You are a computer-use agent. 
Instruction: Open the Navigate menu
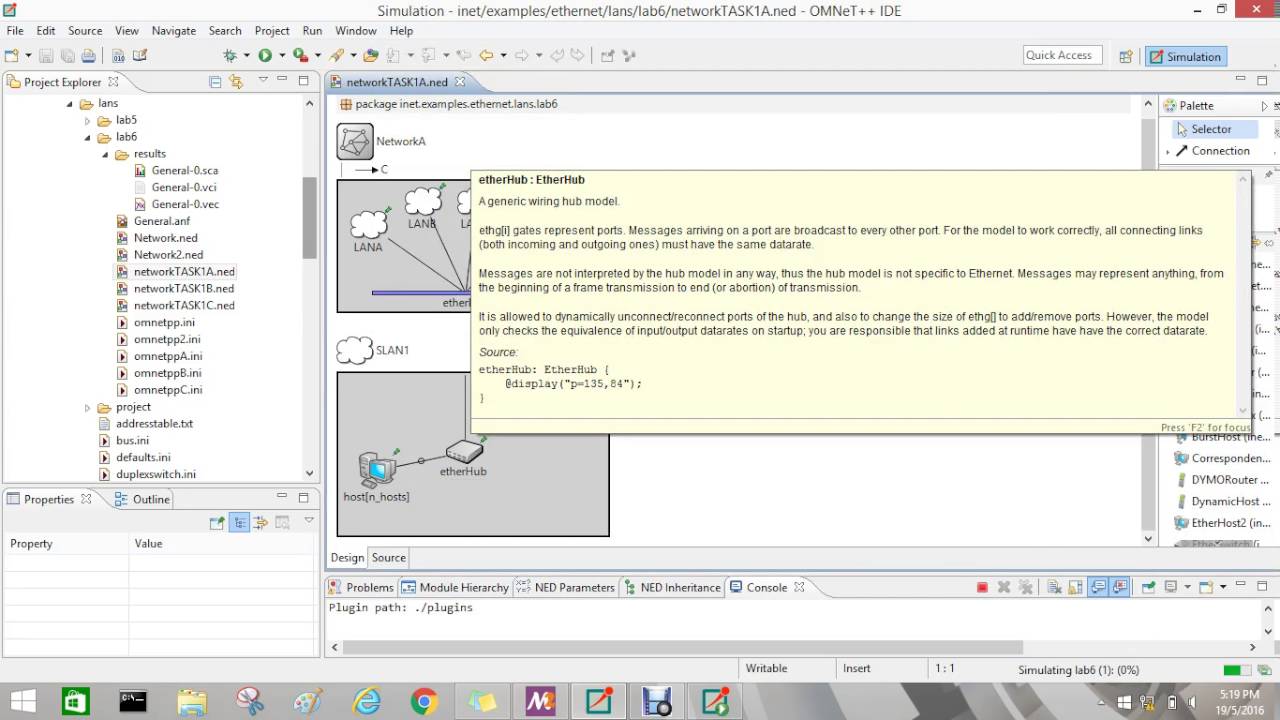coord(174,31)
